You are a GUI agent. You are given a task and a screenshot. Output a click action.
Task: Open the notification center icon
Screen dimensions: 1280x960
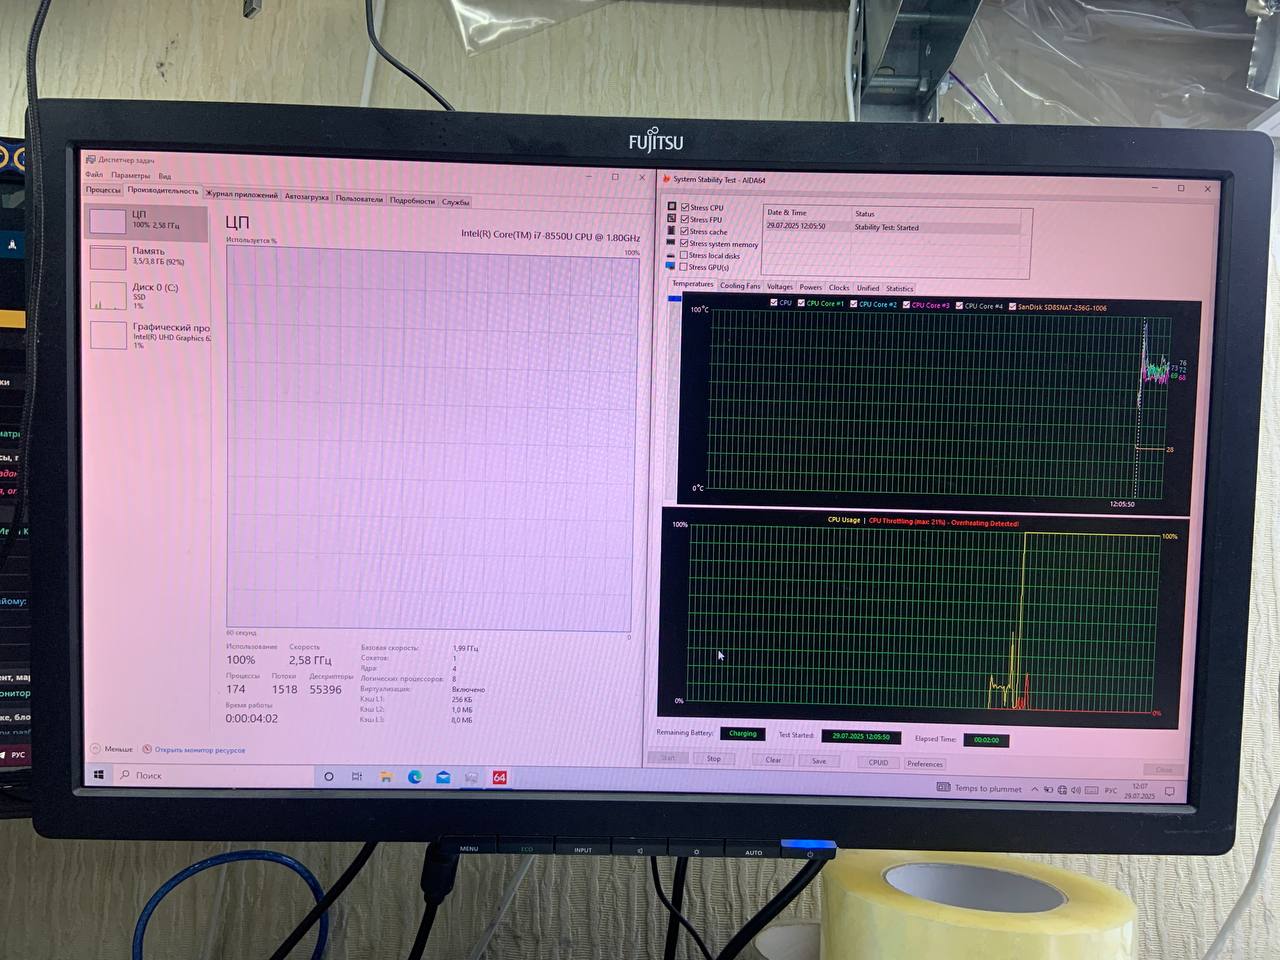[1169, 792]
